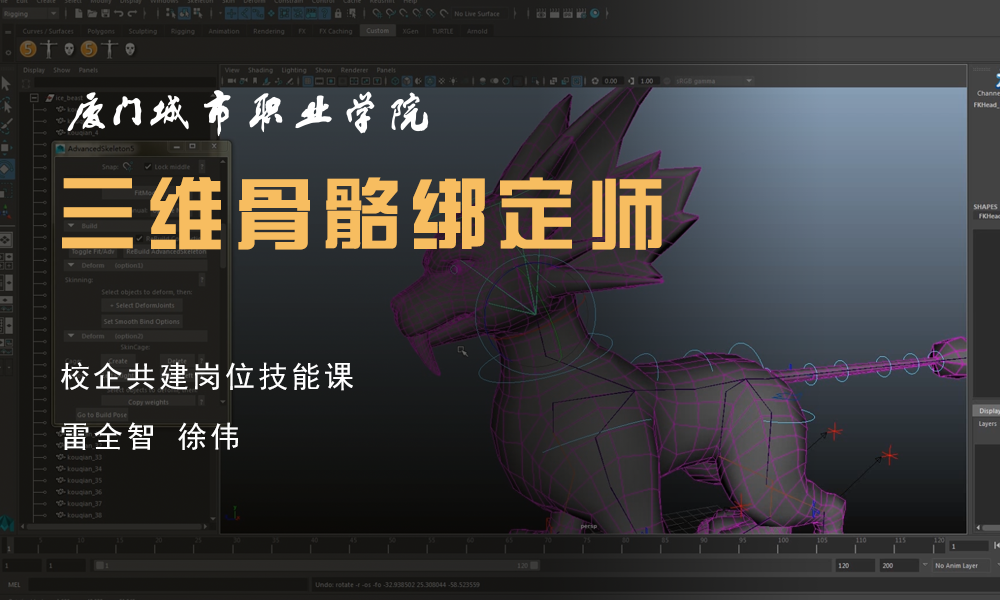Screen dimensions: 1000x600
Task: Open the sRGB gamma color space dropdown
Action: 714,81
